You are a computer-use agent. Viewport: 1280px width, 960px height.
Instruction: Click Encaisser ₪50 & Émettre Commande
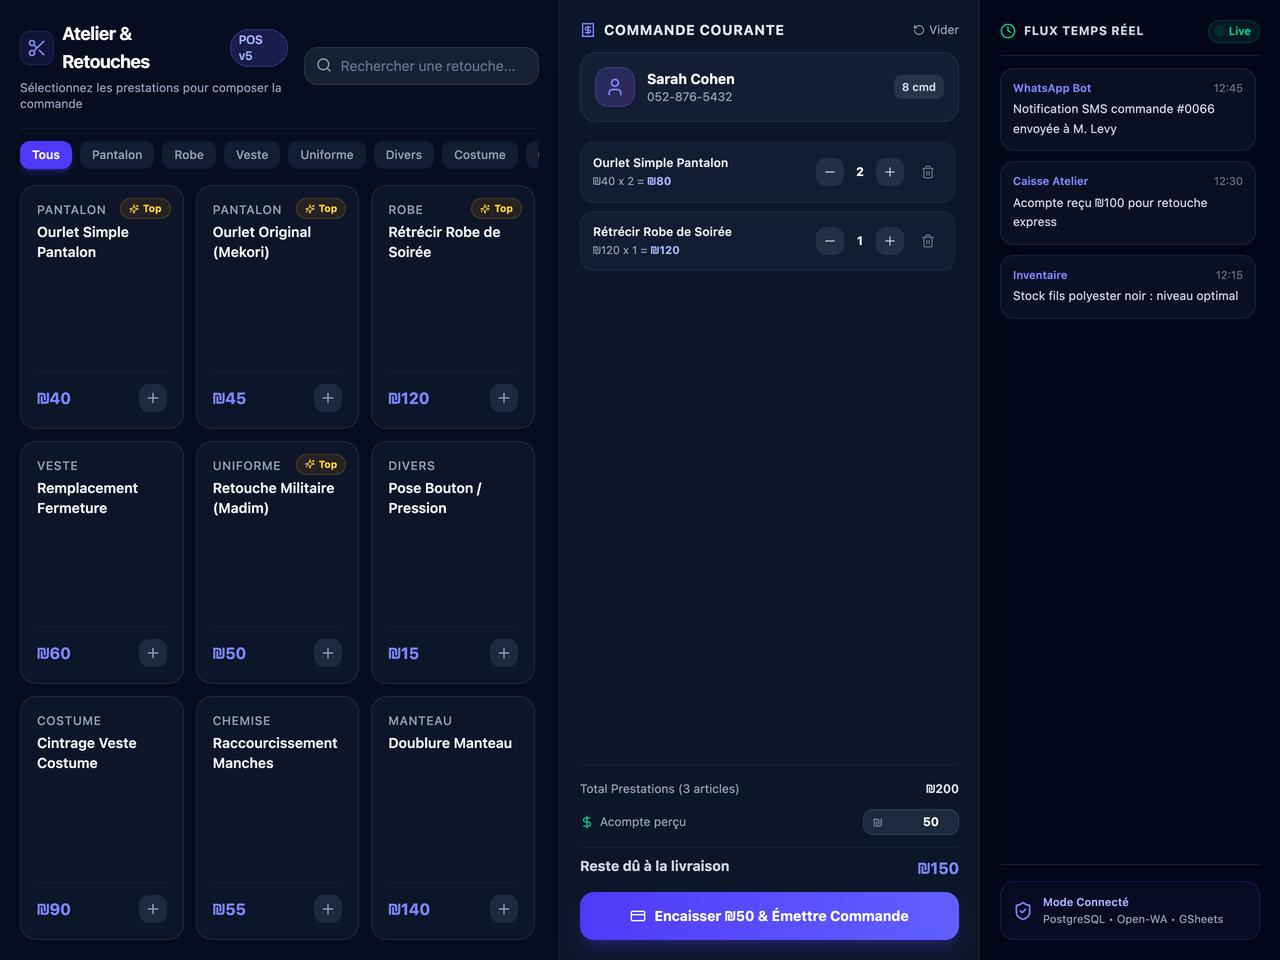[x=769, y=916]
